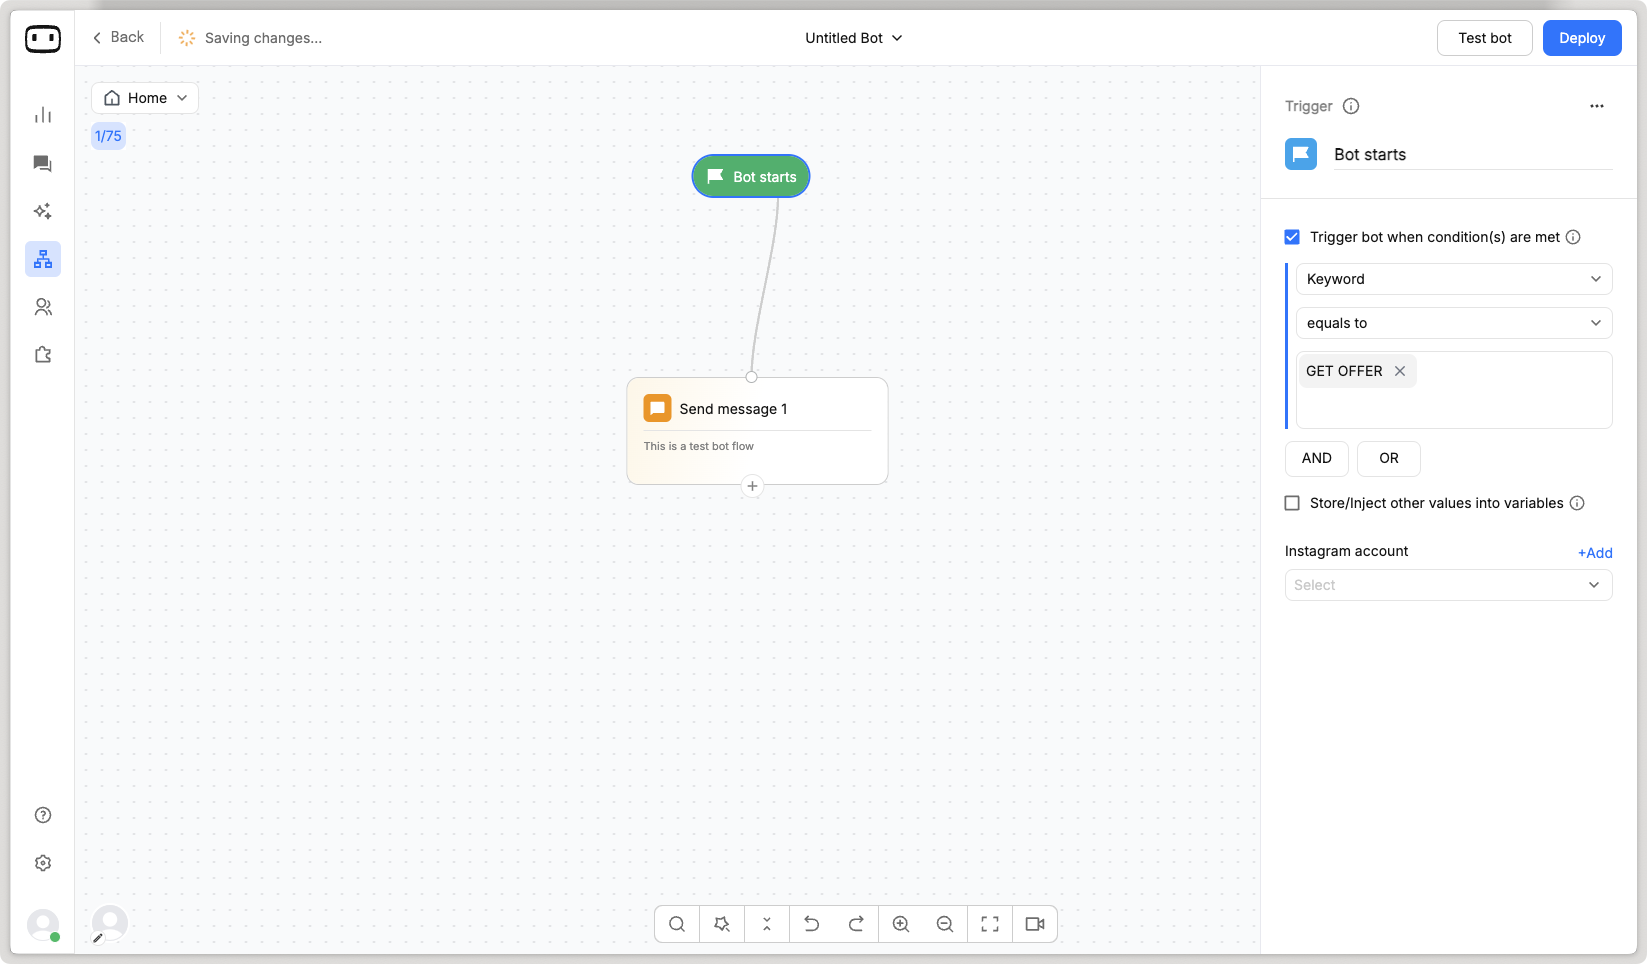Open the Home flow selector menu
The height and width of the screenshot is (964, 1647).
coord(145,98)
